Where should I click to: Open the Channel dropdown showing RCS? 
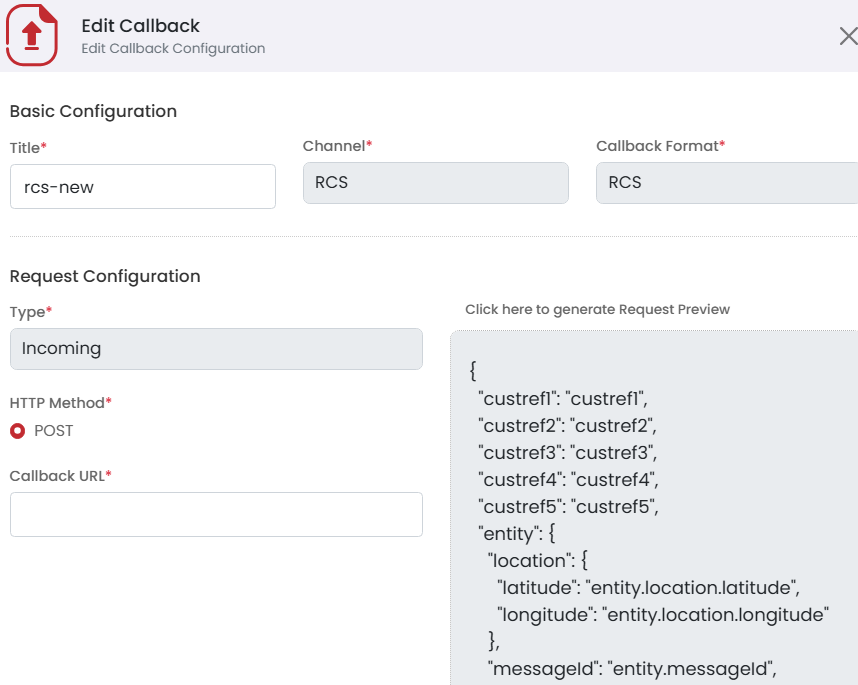tap(436, 183)
